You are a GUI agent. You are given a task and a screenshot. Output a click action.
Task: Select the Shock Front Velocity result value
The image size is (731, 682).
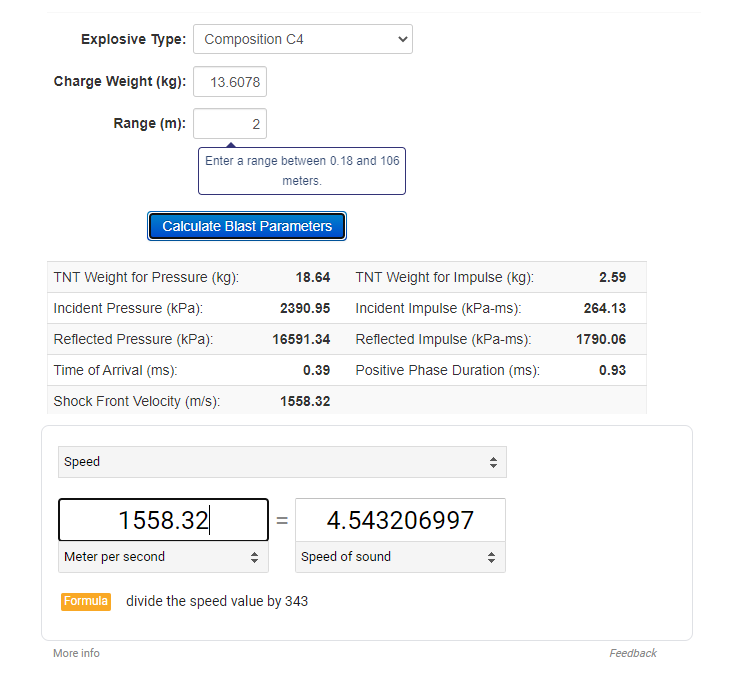click(305, 402)
